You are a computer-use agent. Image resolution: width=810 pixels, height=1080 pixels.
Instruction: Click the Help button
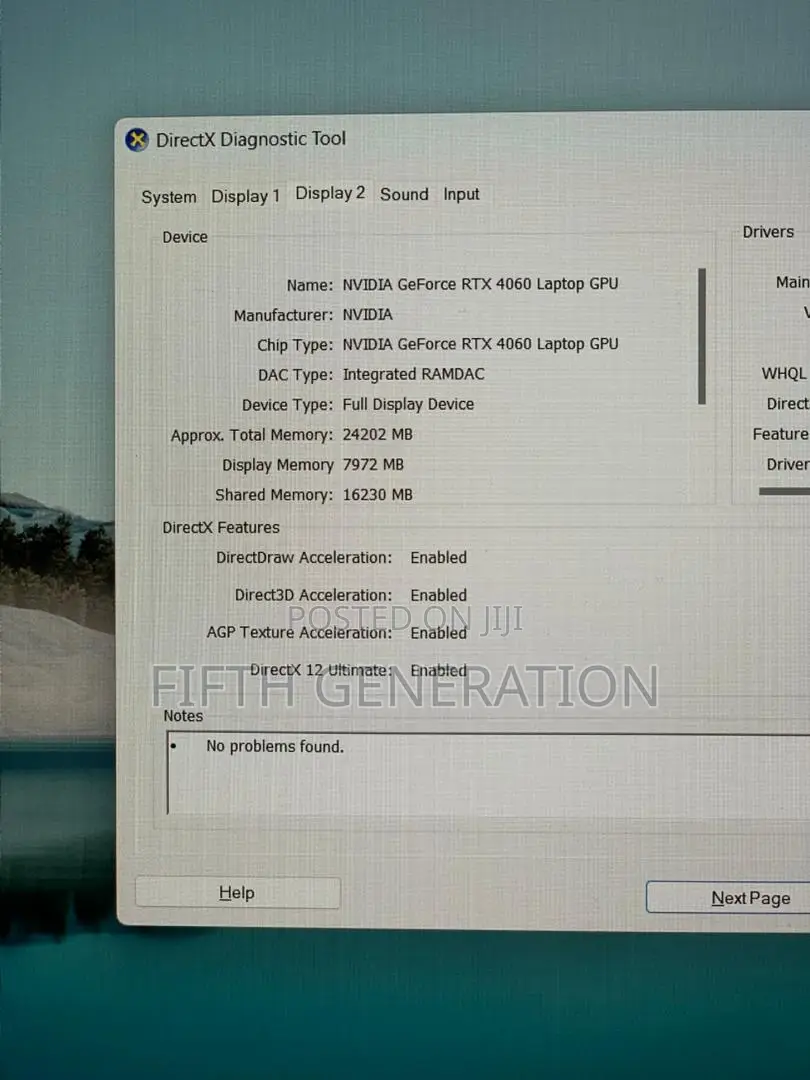(238, 893)
